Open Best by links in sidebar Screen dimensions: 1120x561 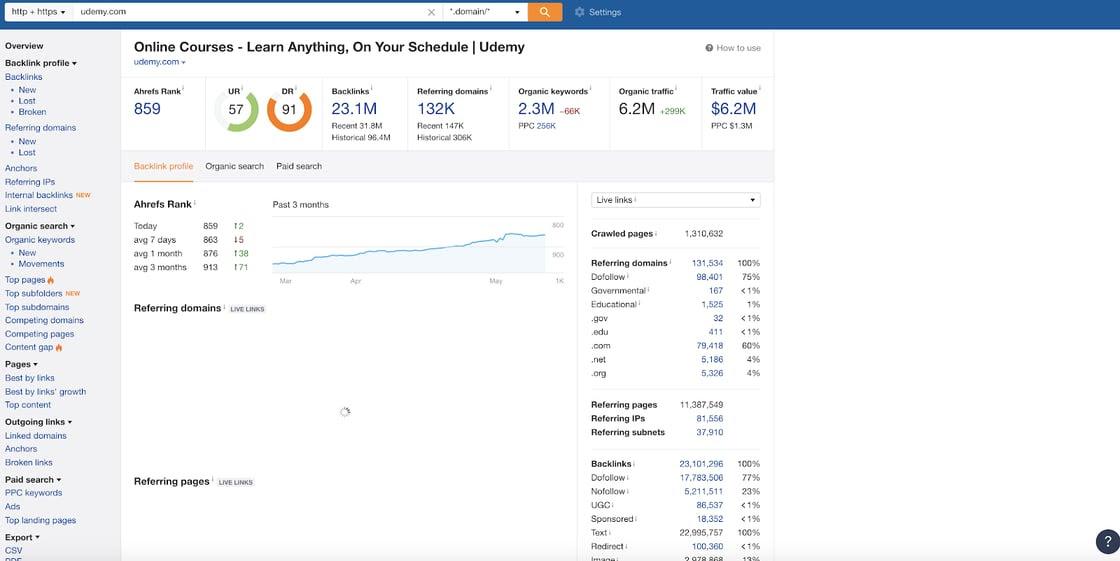pyautogui.click(x=30, y=378)
